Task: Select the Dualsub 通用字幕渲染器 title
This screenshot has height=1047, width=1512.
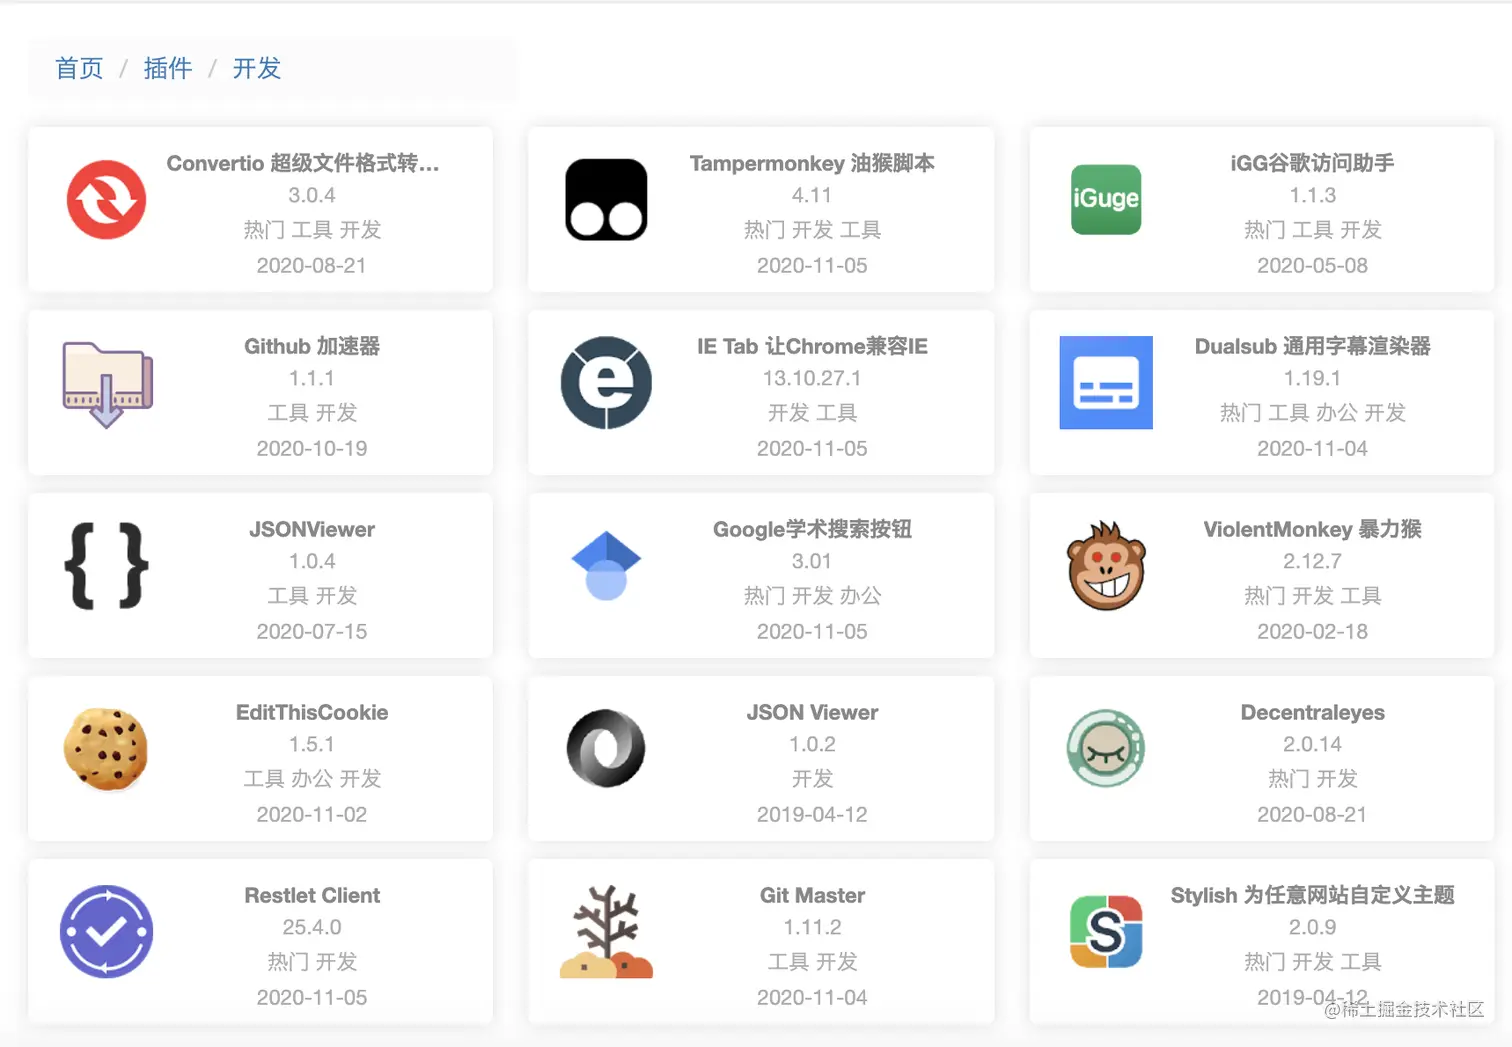Action: click(x=1312, y=346)
